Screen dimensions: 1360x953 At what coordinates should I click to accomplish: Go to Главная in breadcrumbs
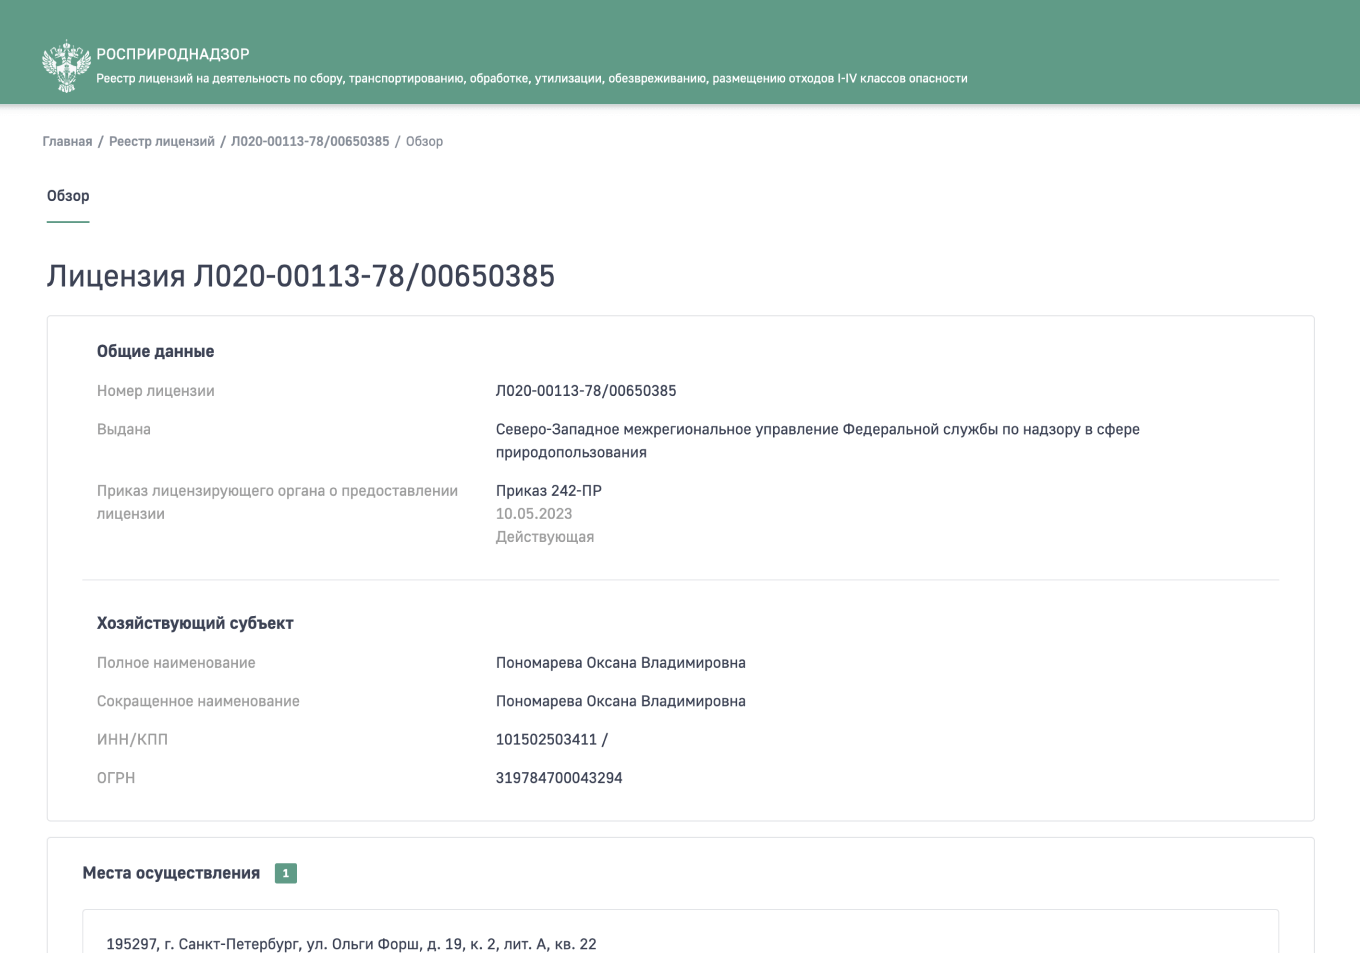click(x=67, y=141)
